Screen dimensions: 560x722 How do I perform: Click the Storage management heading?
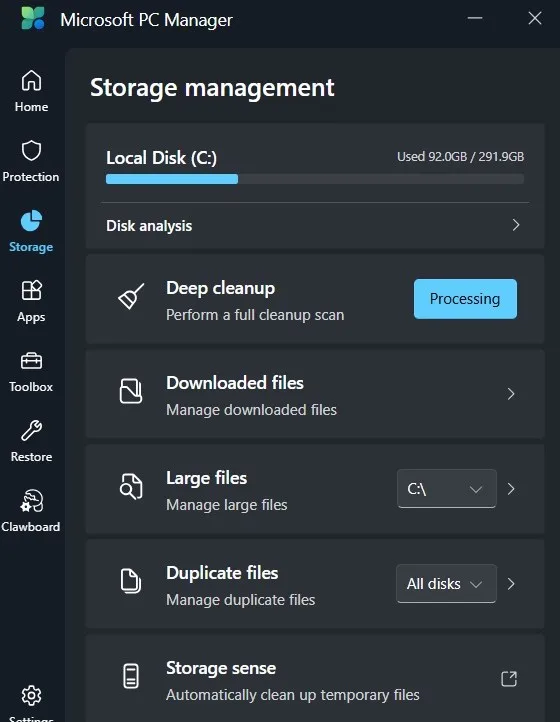[212, 87]
